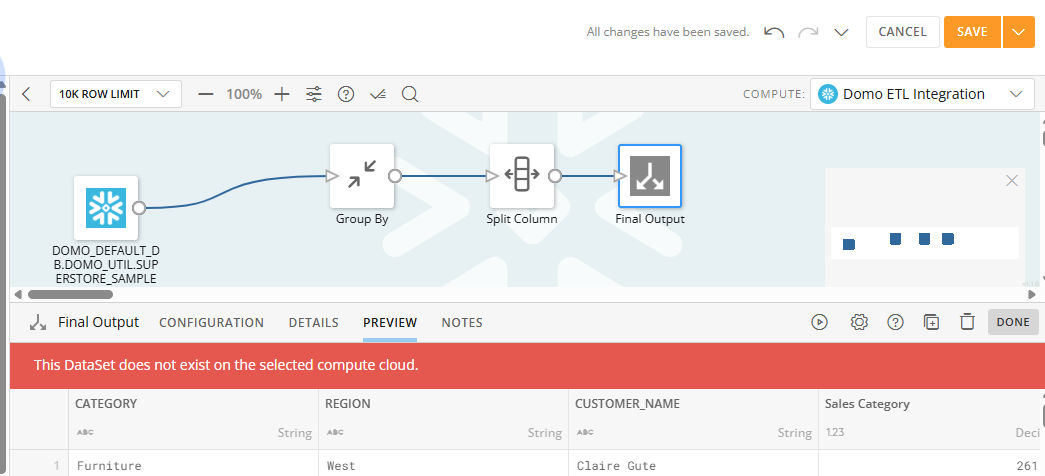
Task: Search the canvas with magnifier icon
Action: click(410, 95)
